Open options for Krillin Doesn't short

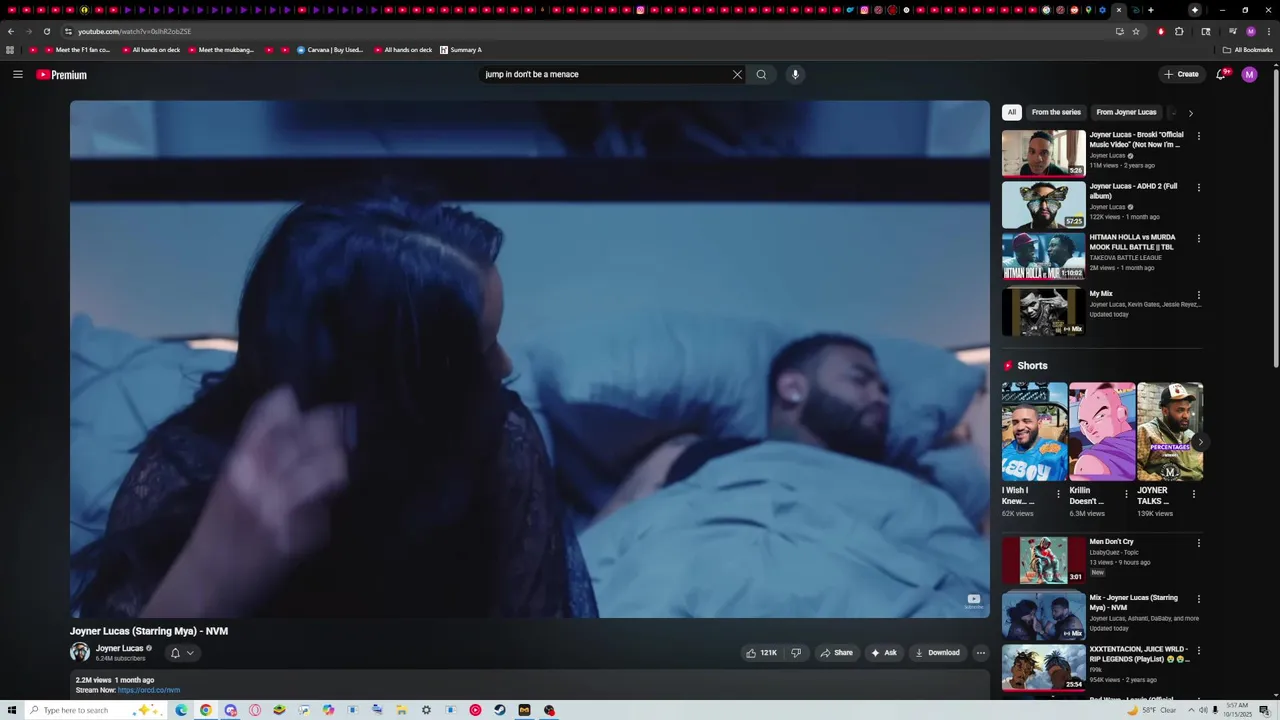[x=1126, y=494]
